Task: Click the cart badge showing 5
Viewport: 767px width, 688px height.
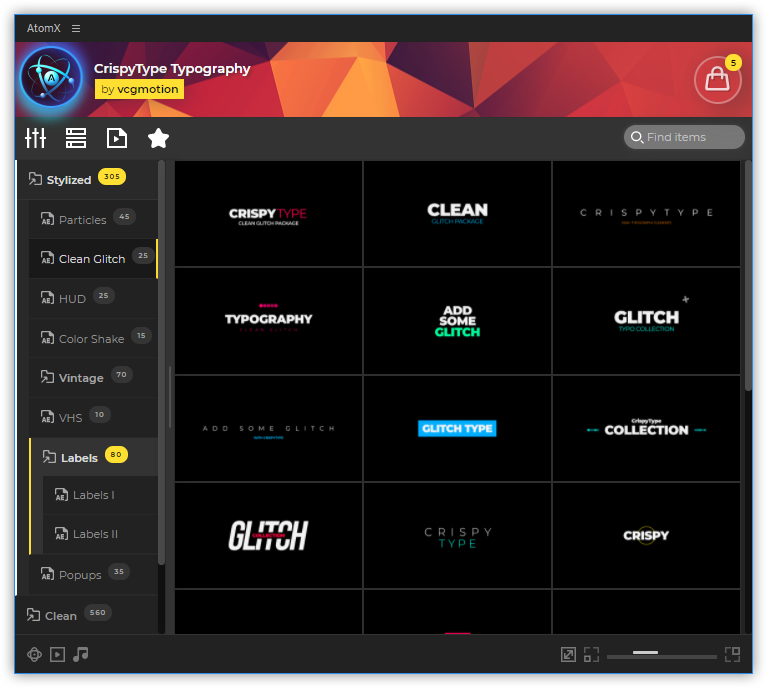Action: (x=733, y=63)
